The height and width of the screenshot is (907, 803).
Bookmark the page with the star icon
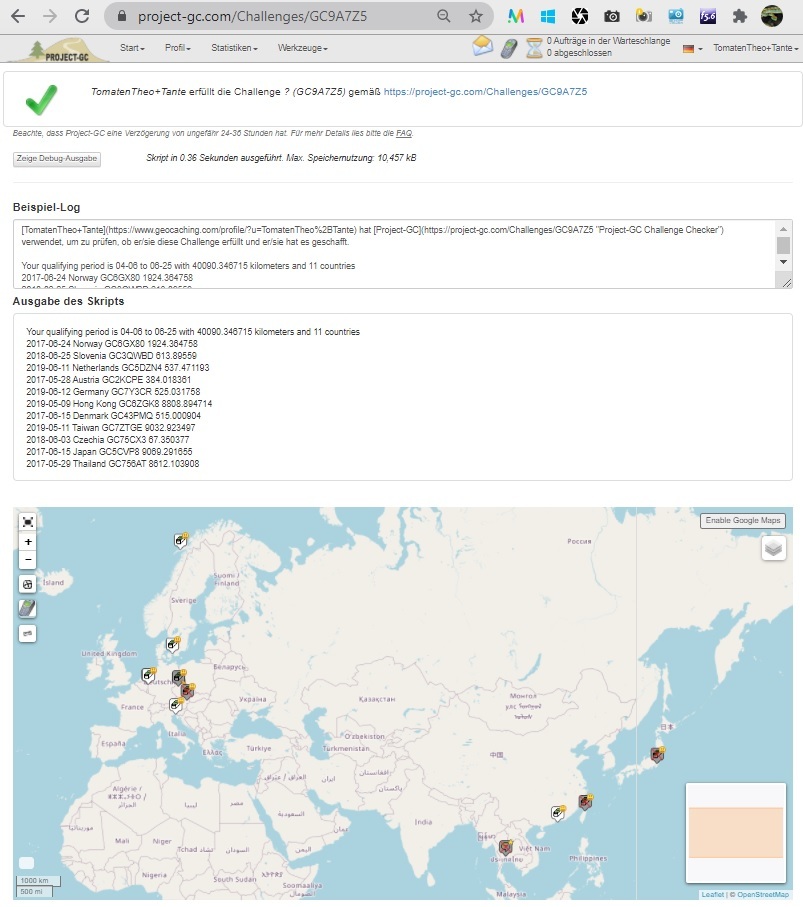click(x=476, y=16)
